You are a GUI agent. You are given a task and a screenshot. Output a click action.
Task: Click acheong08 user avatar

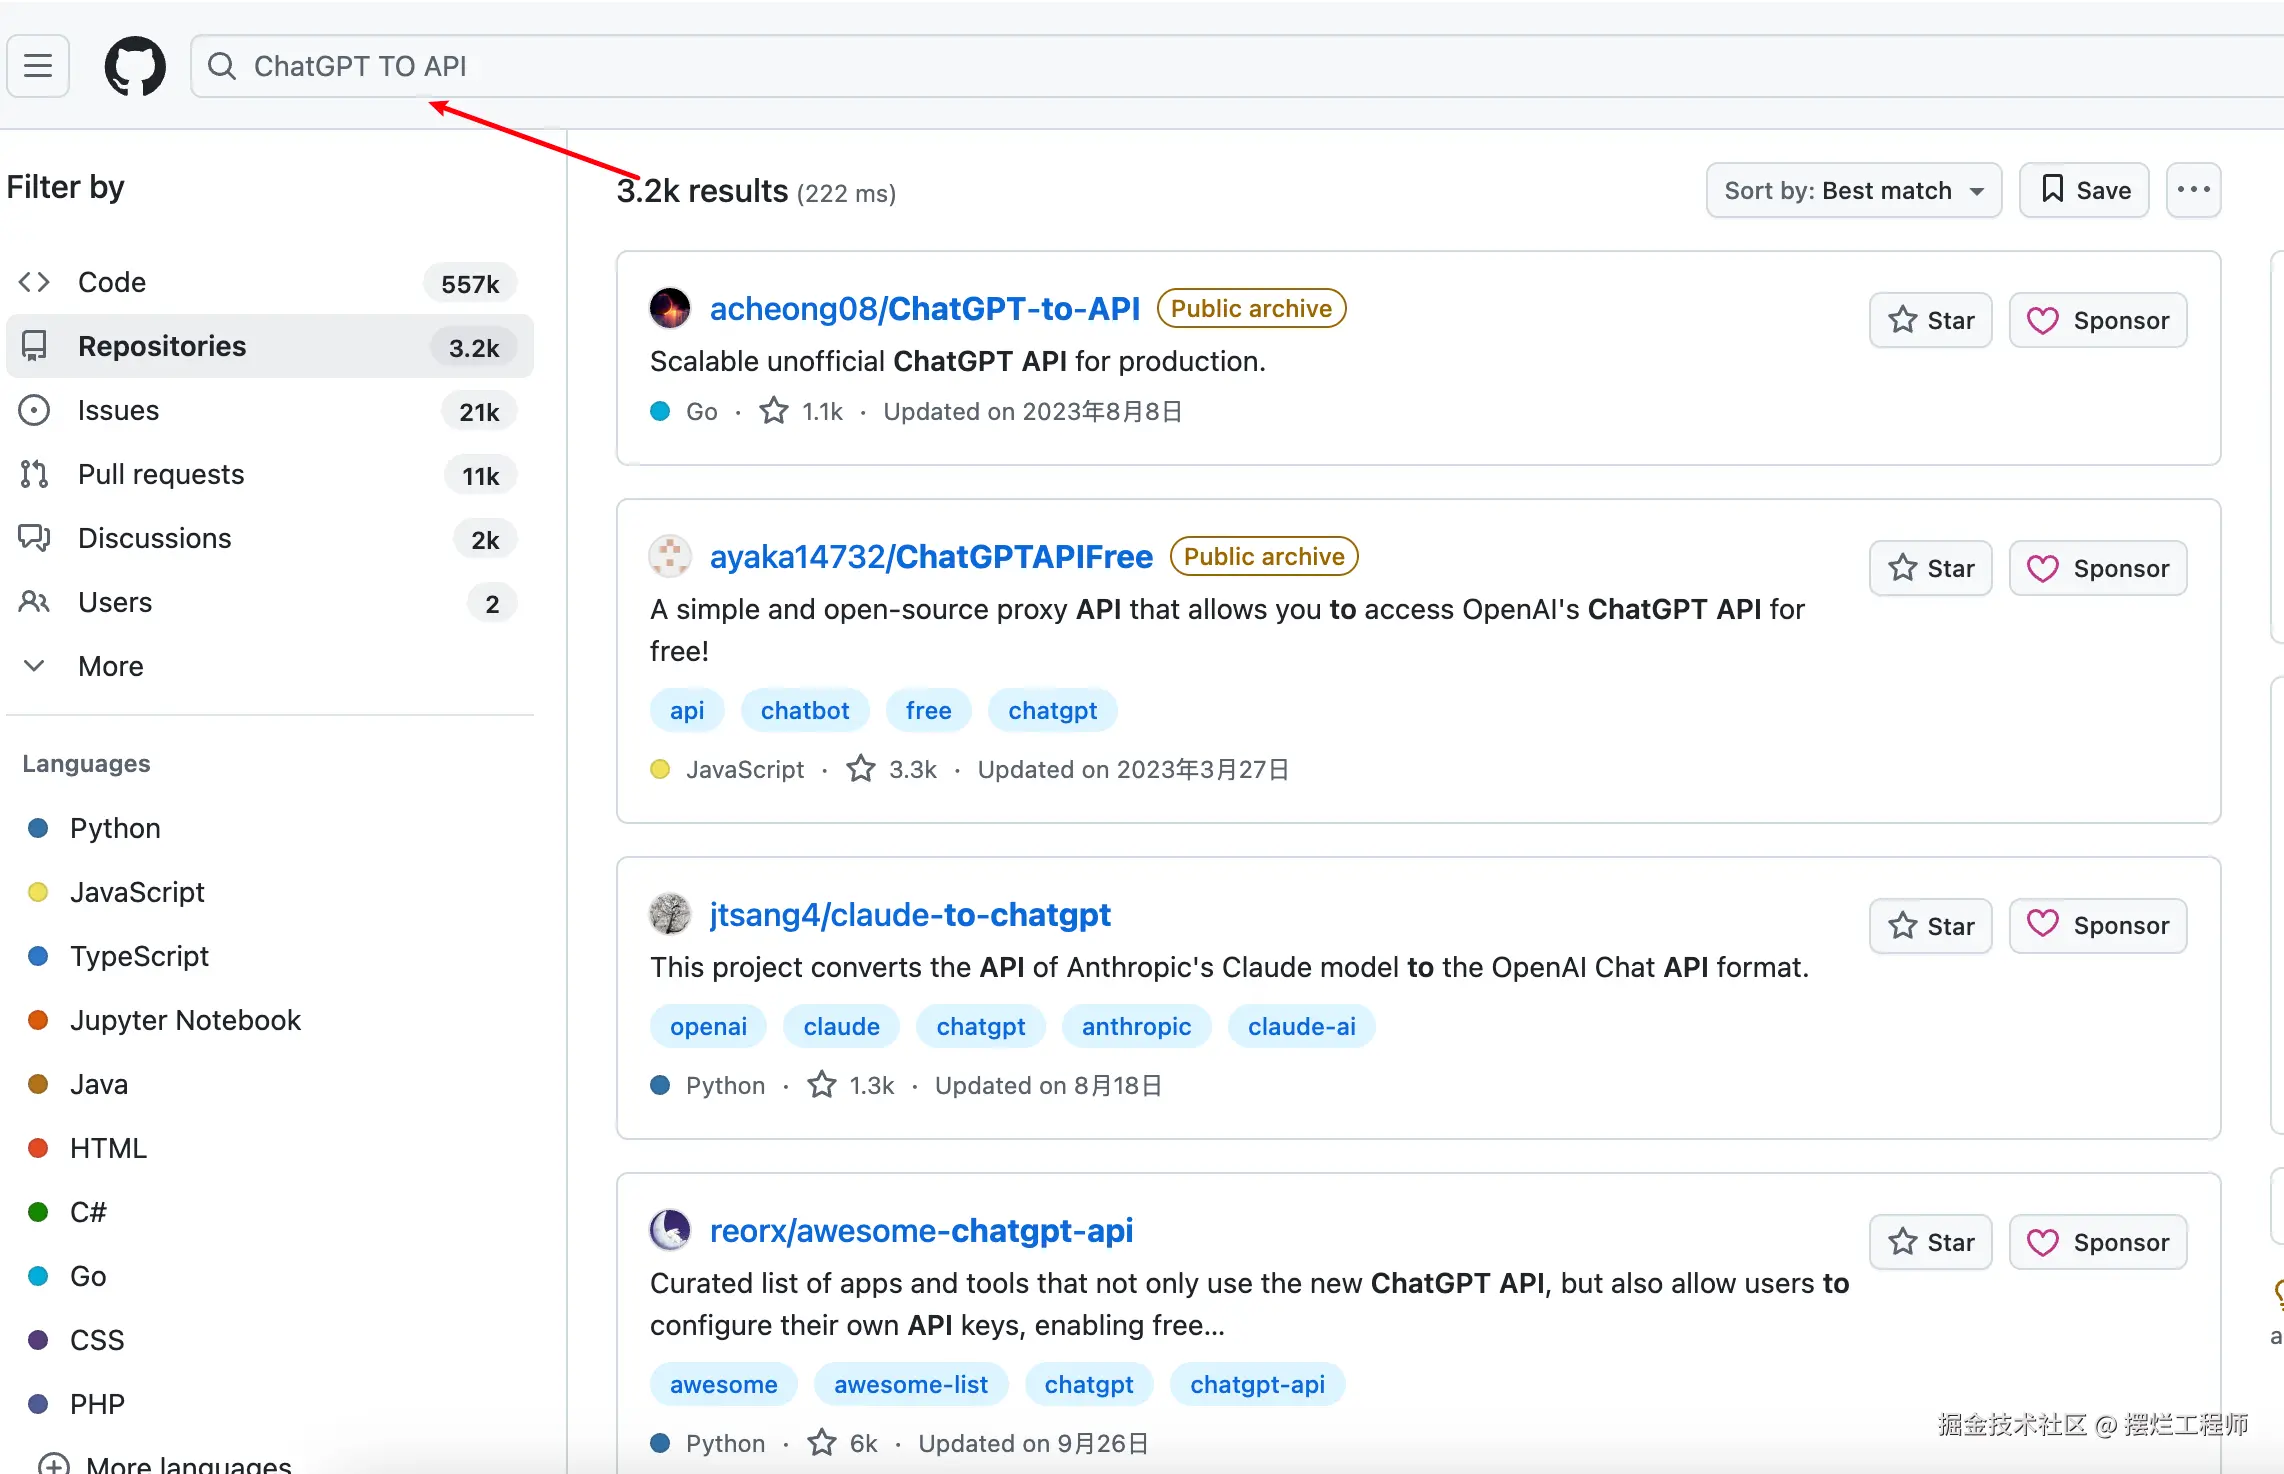click(670, 308)
